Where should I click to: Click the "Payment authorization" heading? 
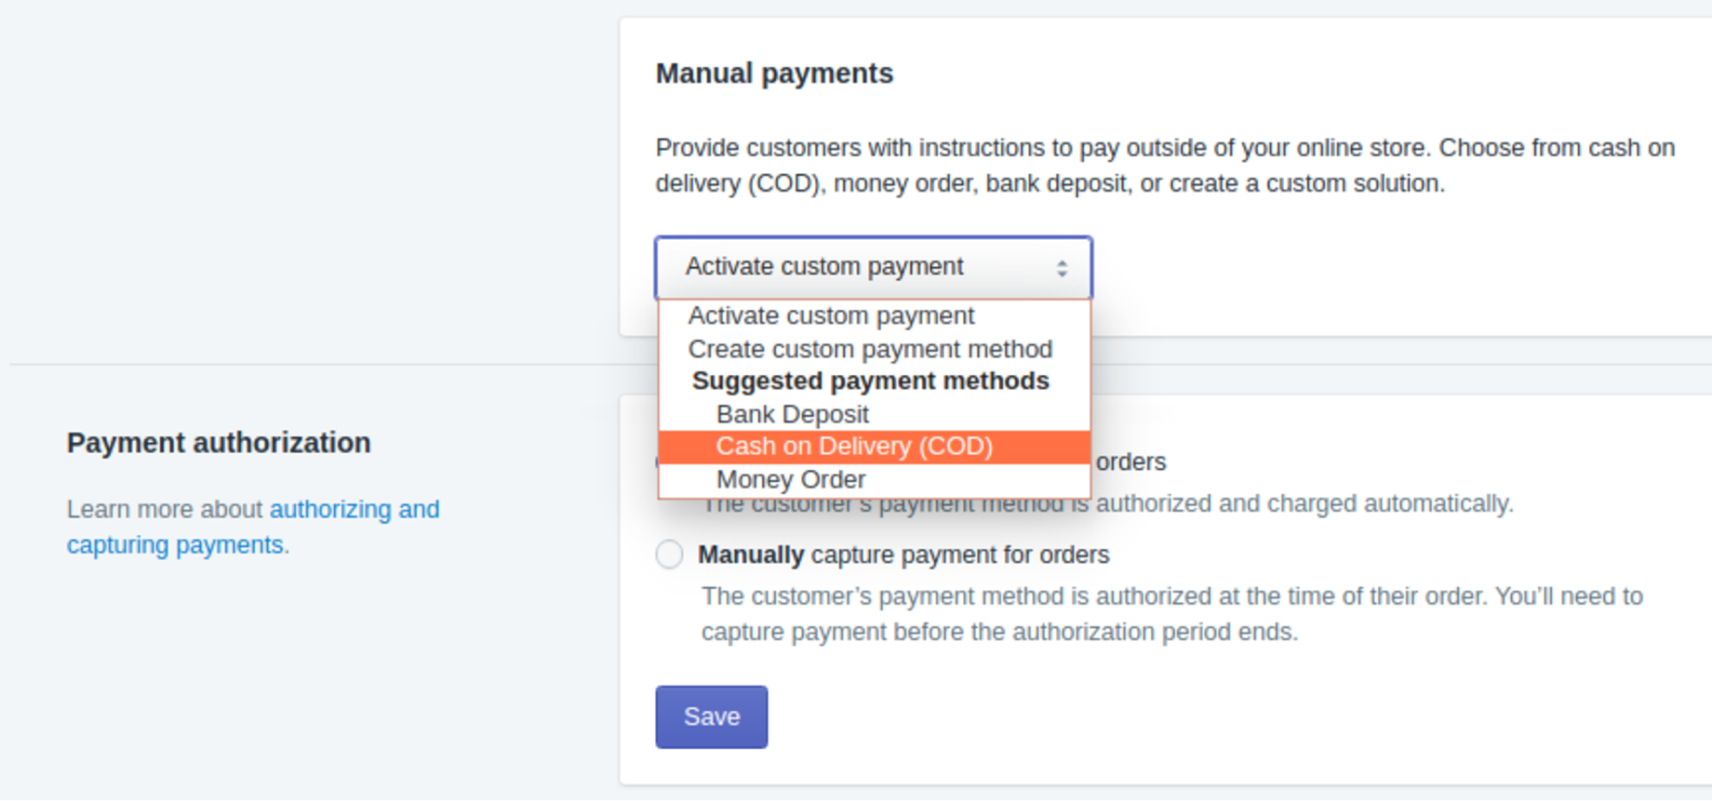[x=218, y=442]
